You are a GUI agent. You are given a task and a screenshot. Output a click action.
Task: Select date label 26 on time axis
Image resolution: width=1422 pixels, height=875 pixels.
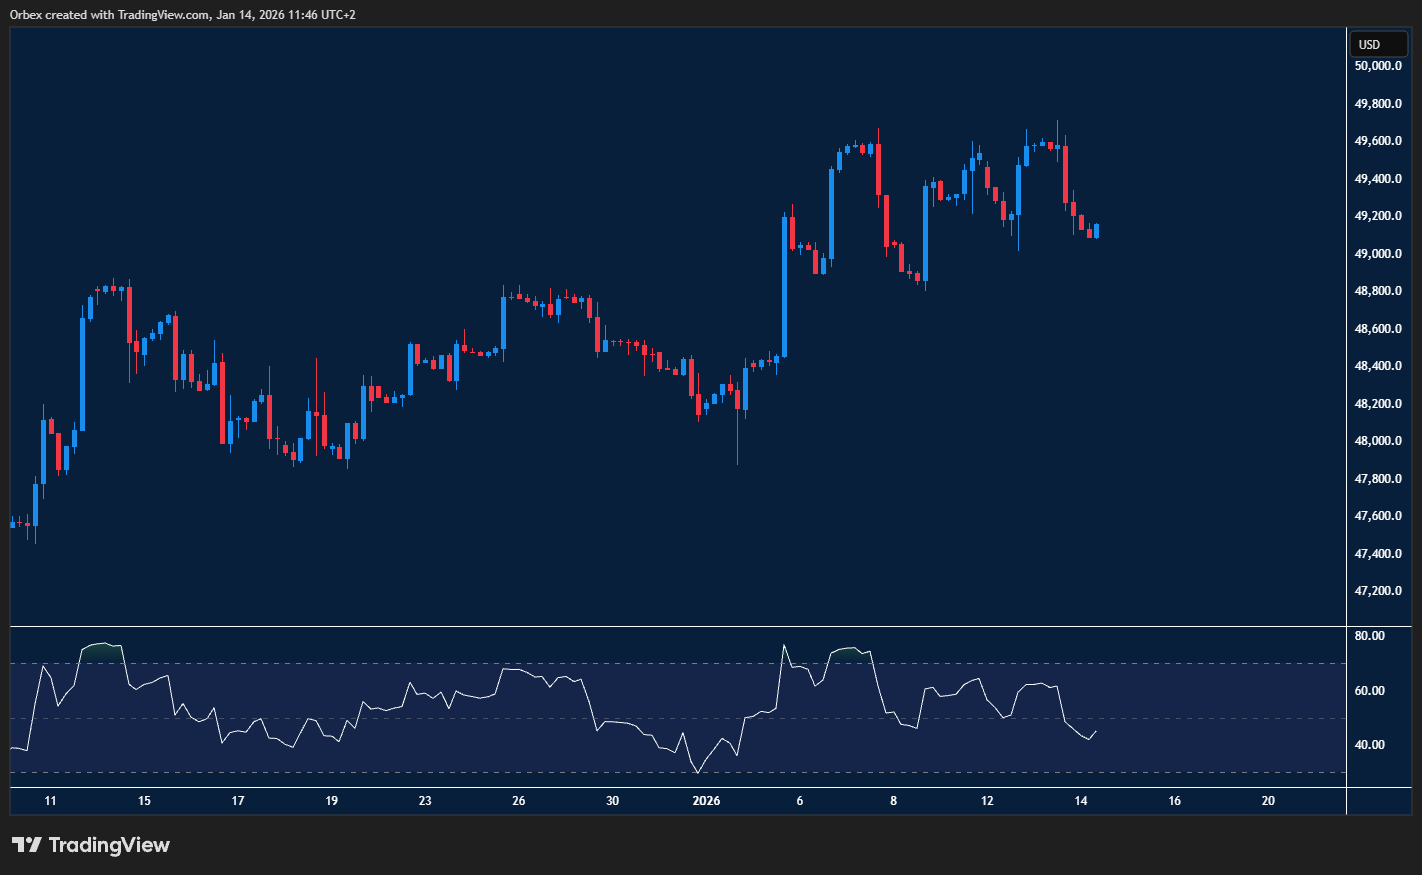coord(518,801)
